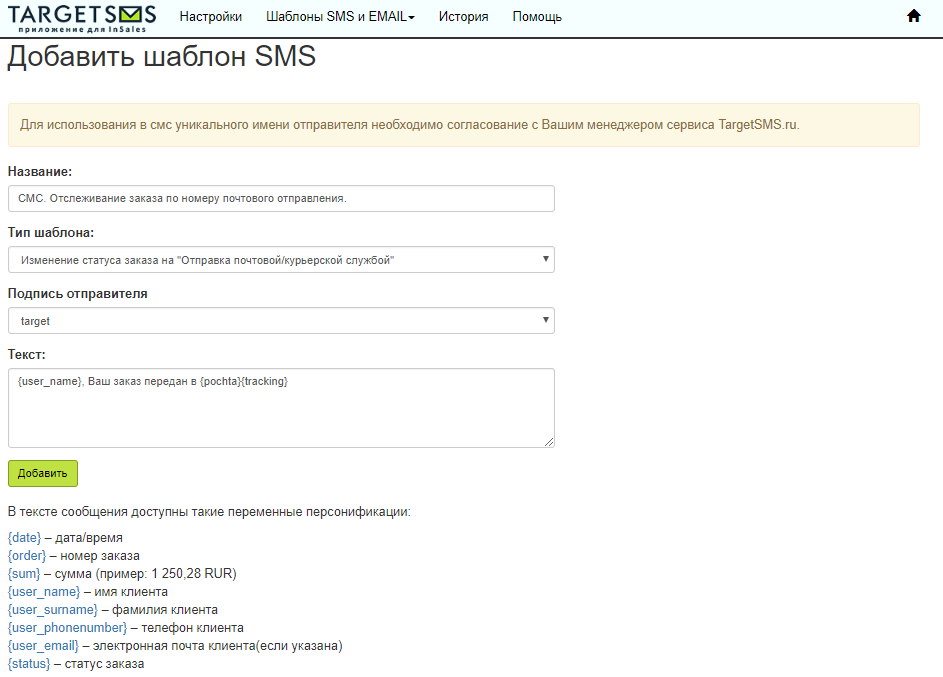Open the Подпись отправителя dropdown
This screenshot has height=677, width=943.
pyautogui.click(x=281, y=320)
